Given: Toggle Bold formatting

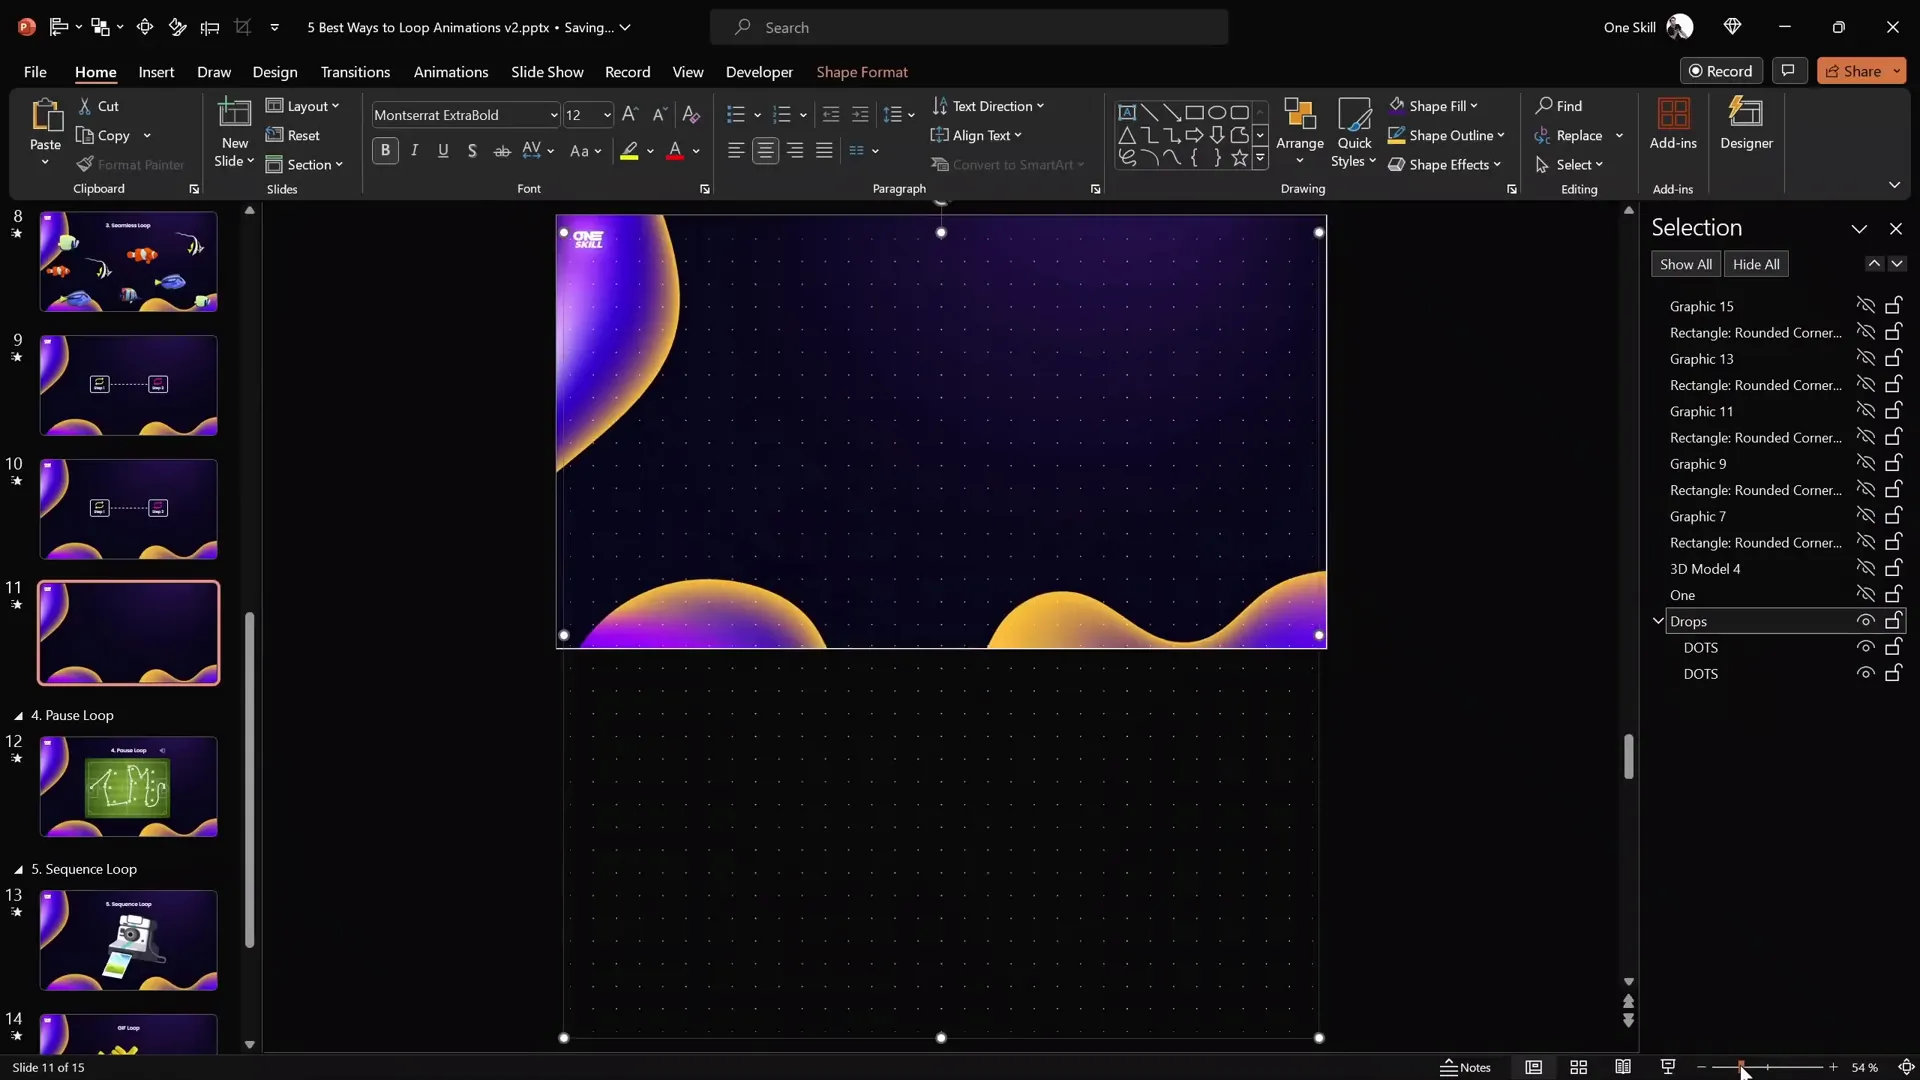Looking at the screenshot, I should click(385, 150).
